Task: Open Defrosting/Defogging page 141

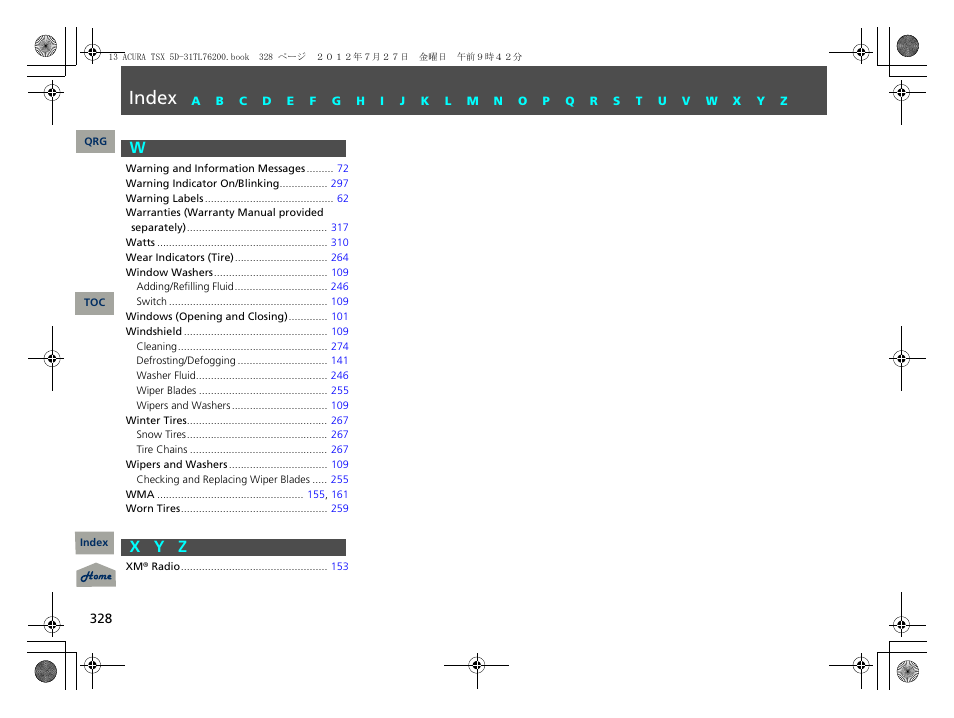Action: pos(339,361)
